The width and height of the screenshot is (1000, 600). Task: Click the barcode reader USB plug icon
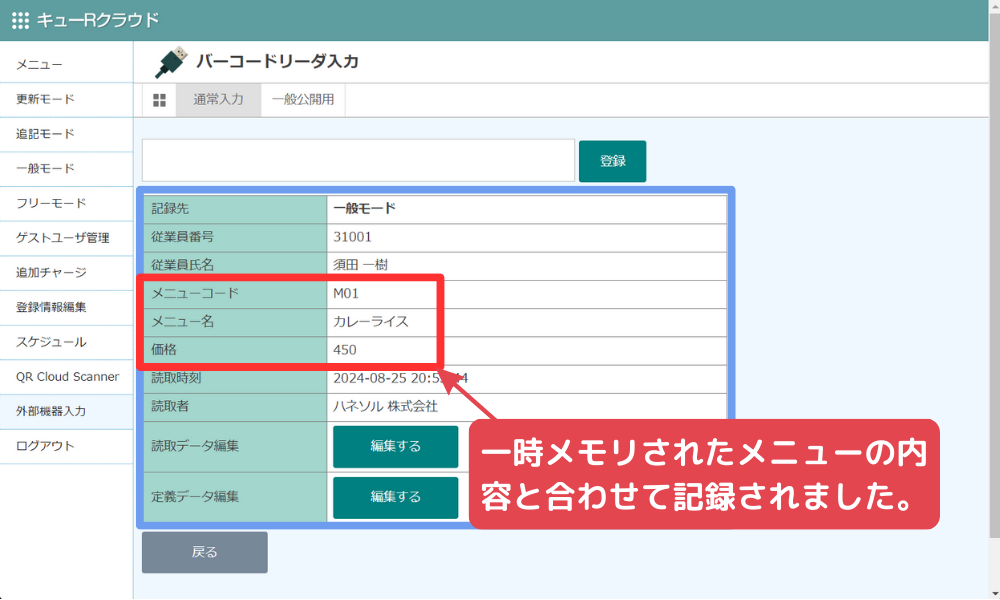click(x=171, y=62)
